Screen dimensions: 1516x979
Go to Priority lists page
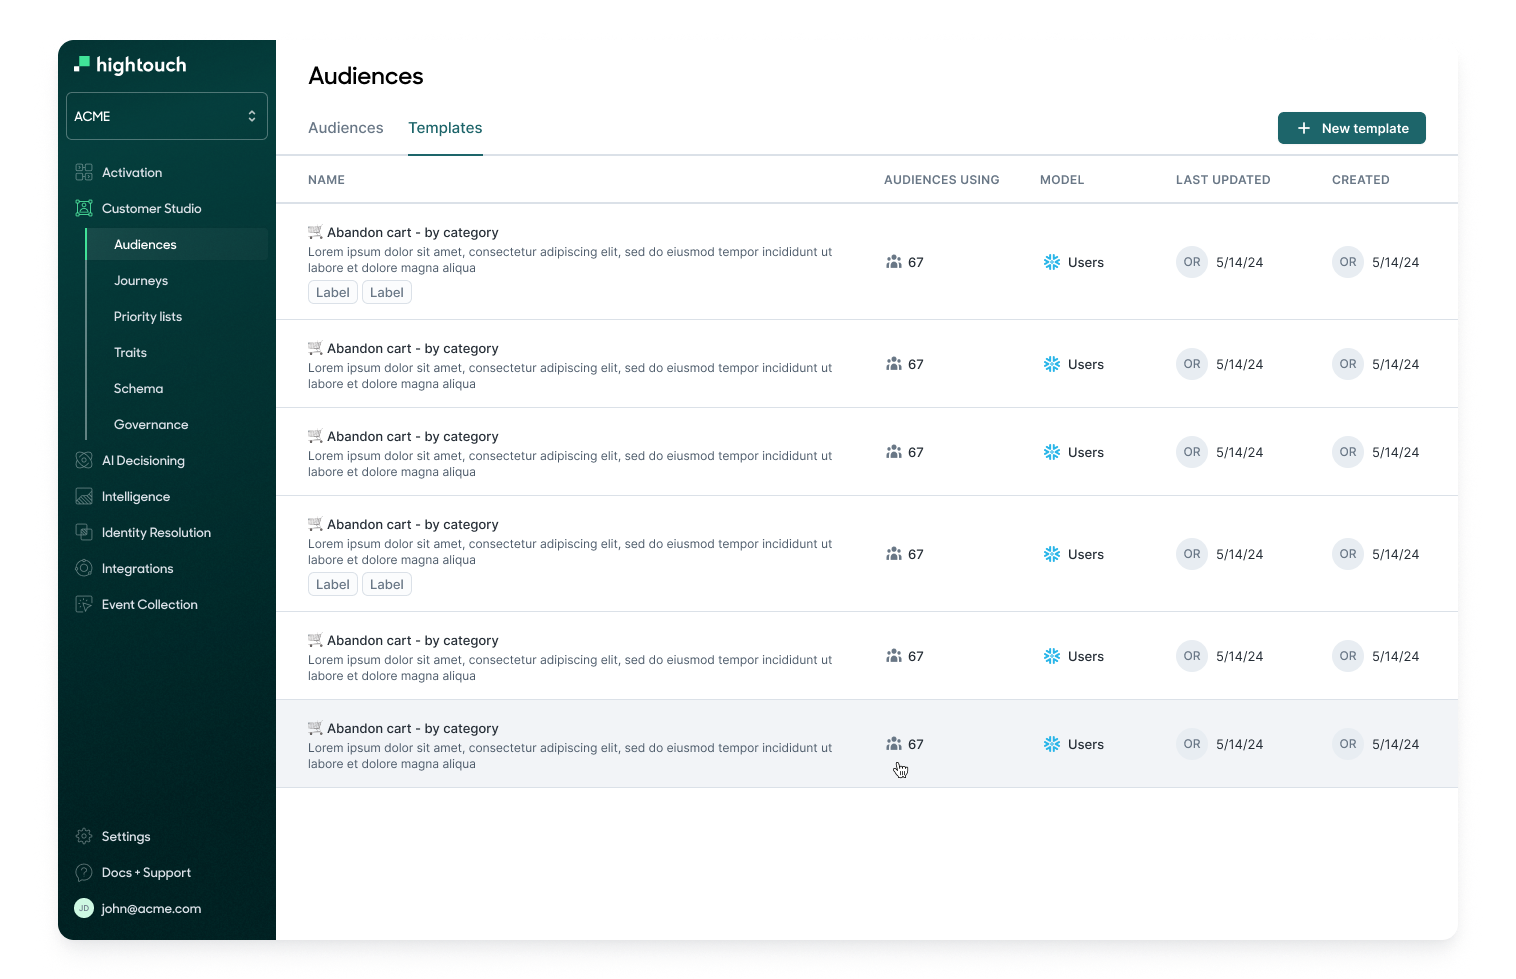(x=148, y=316)
